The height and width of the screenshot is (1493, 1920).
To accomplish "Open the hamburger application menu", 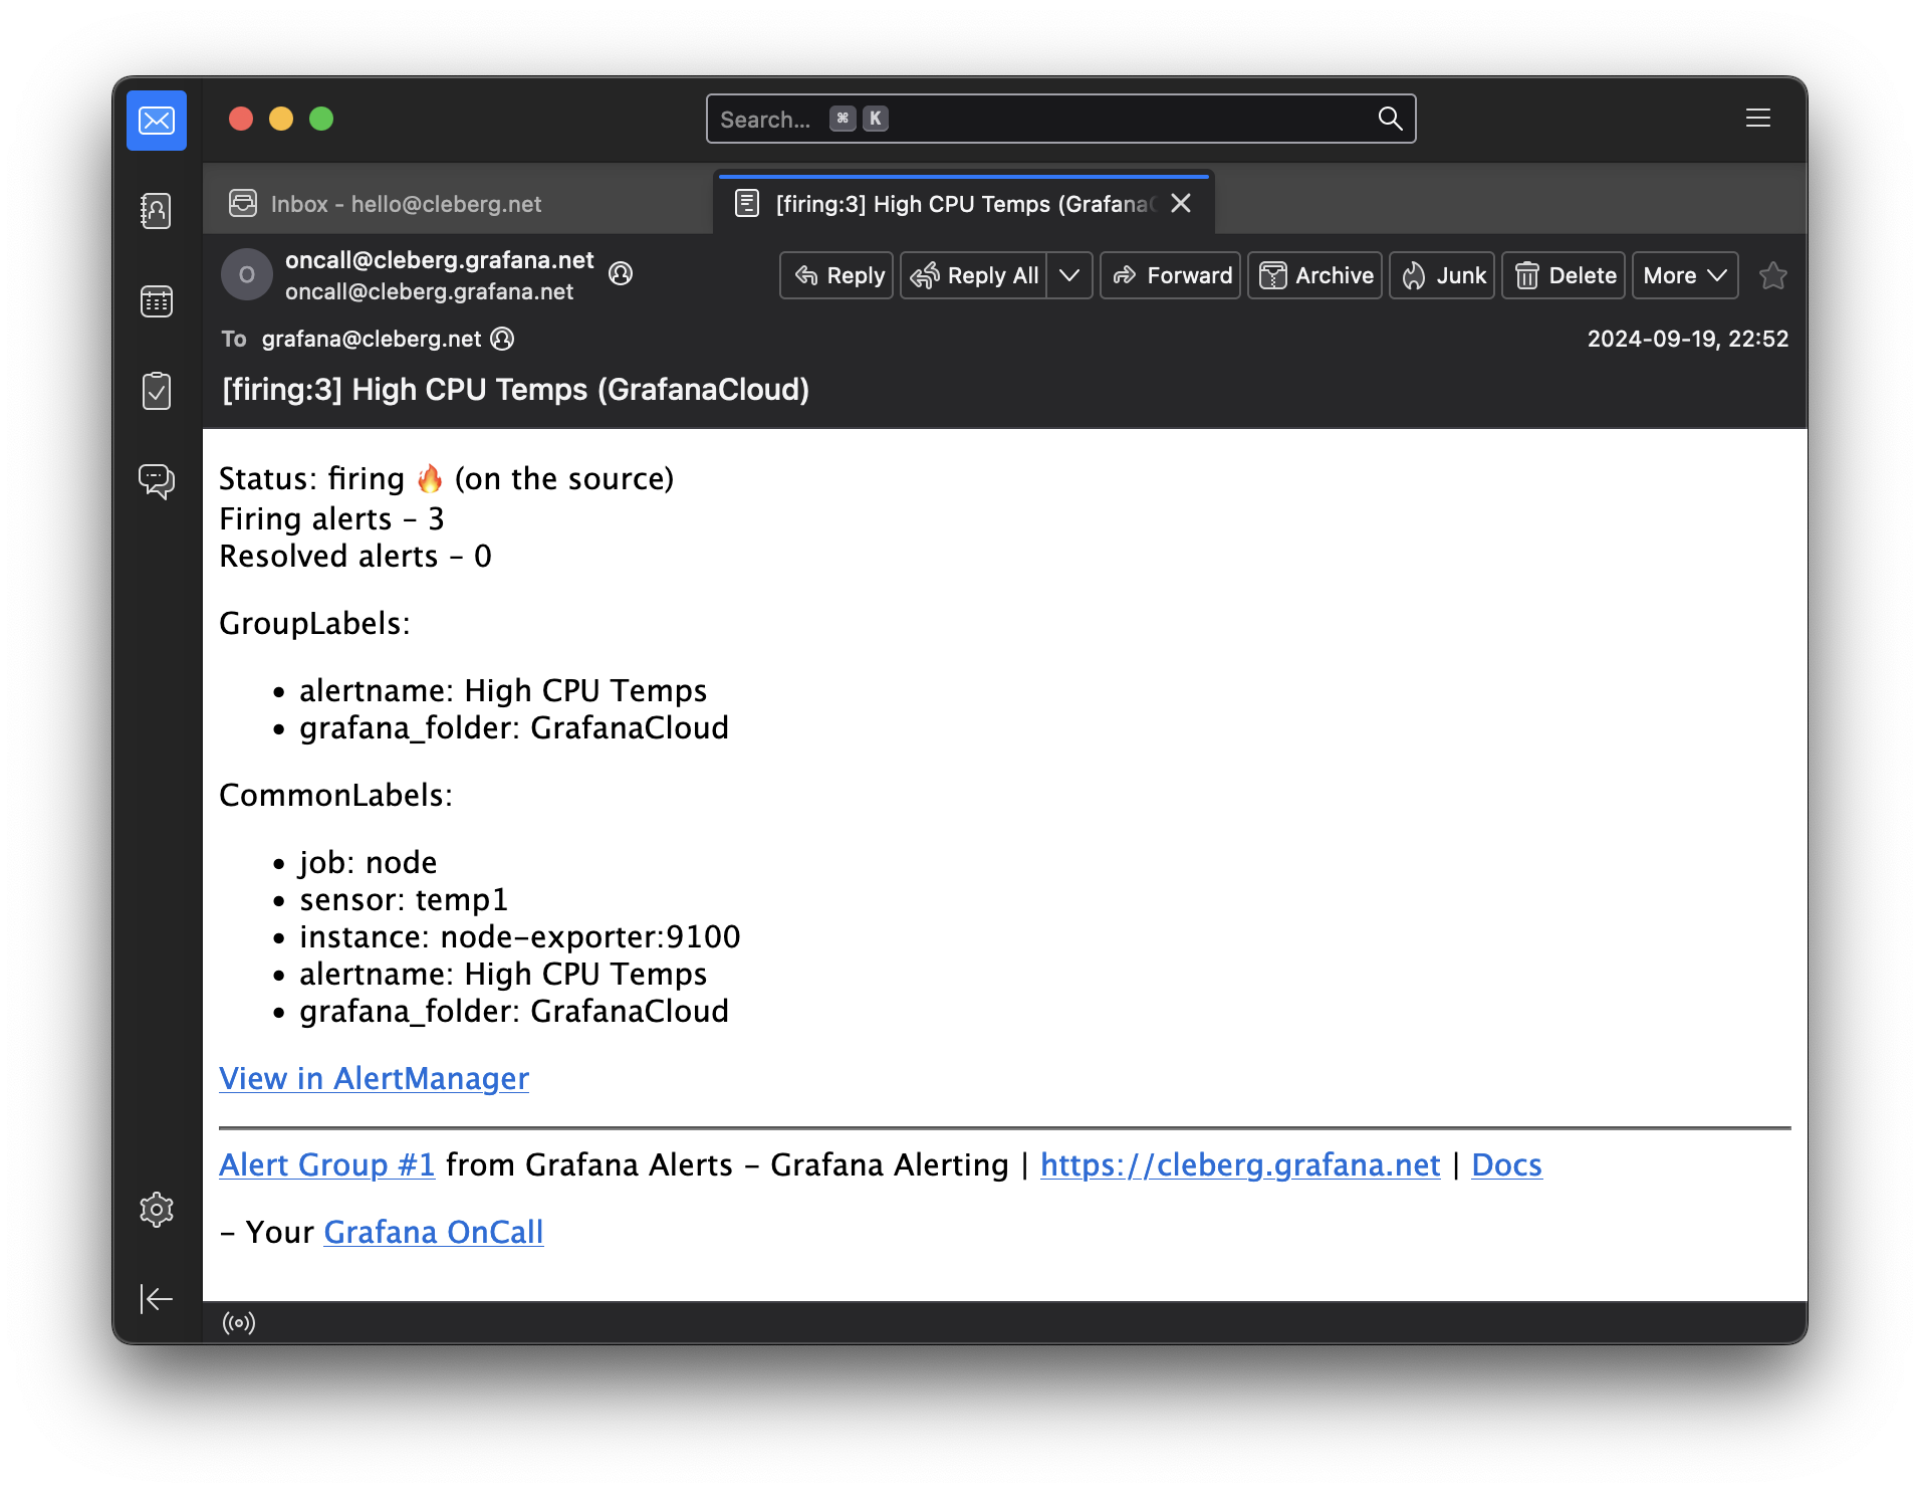I will [1757, 119].
